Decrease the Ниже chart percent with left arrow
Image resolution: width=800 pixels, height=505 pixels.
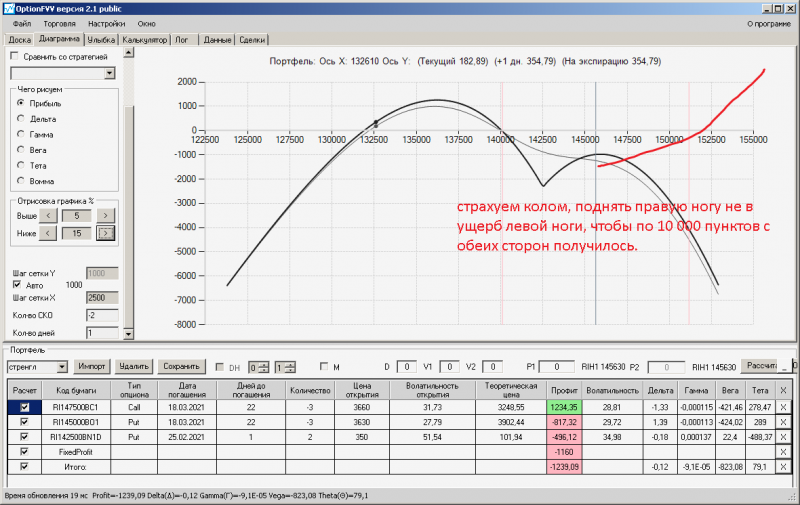click(48, 233)
